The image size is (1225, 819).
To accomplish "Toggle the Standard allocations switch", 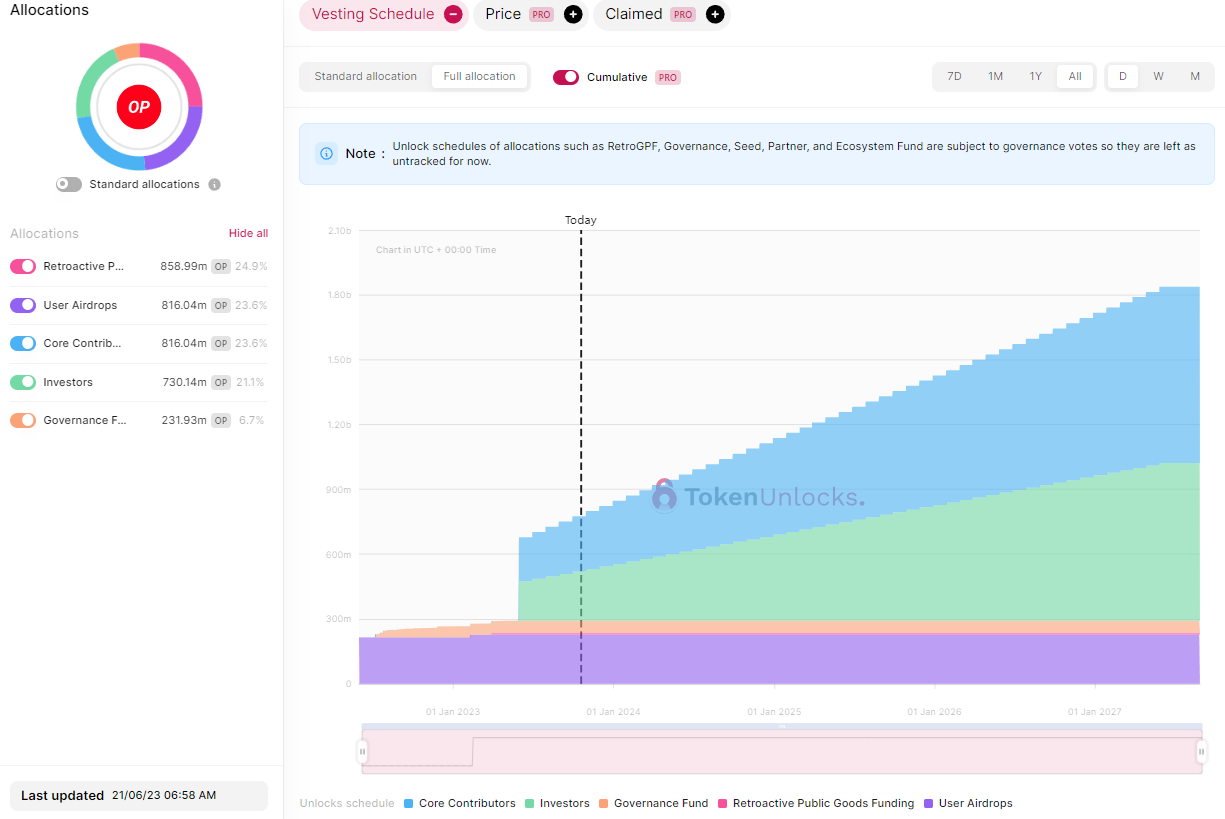I will 69,185.
